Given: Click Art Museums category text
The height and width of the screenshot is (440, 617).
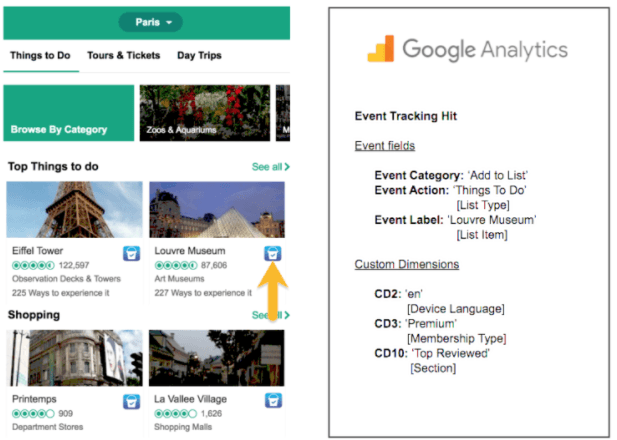Looking at the screenshot, I should (x=179, y=279).
